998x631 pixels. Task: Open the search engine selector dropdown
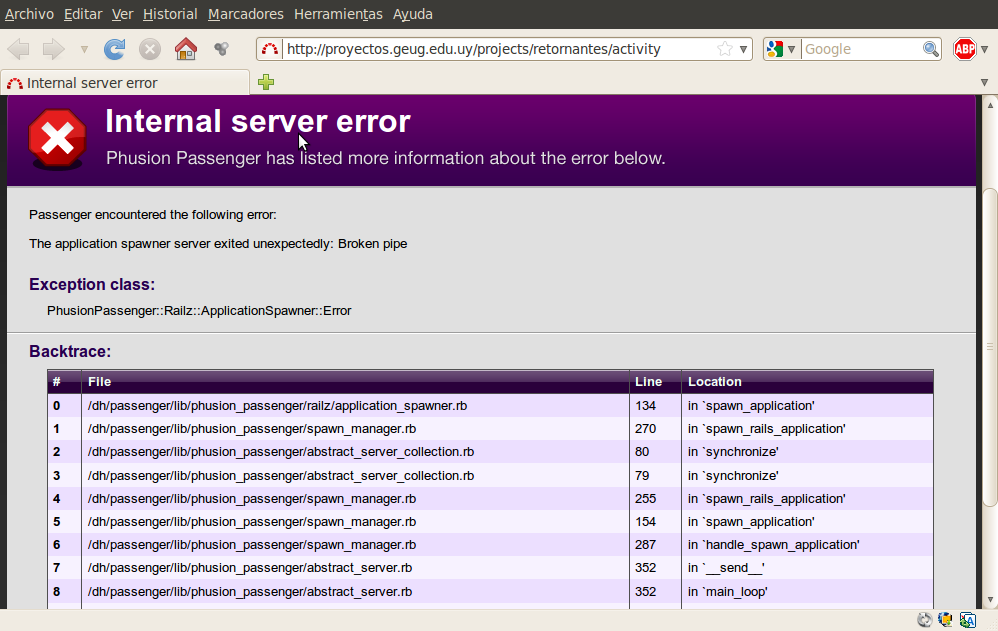click(x=791, y=49)
